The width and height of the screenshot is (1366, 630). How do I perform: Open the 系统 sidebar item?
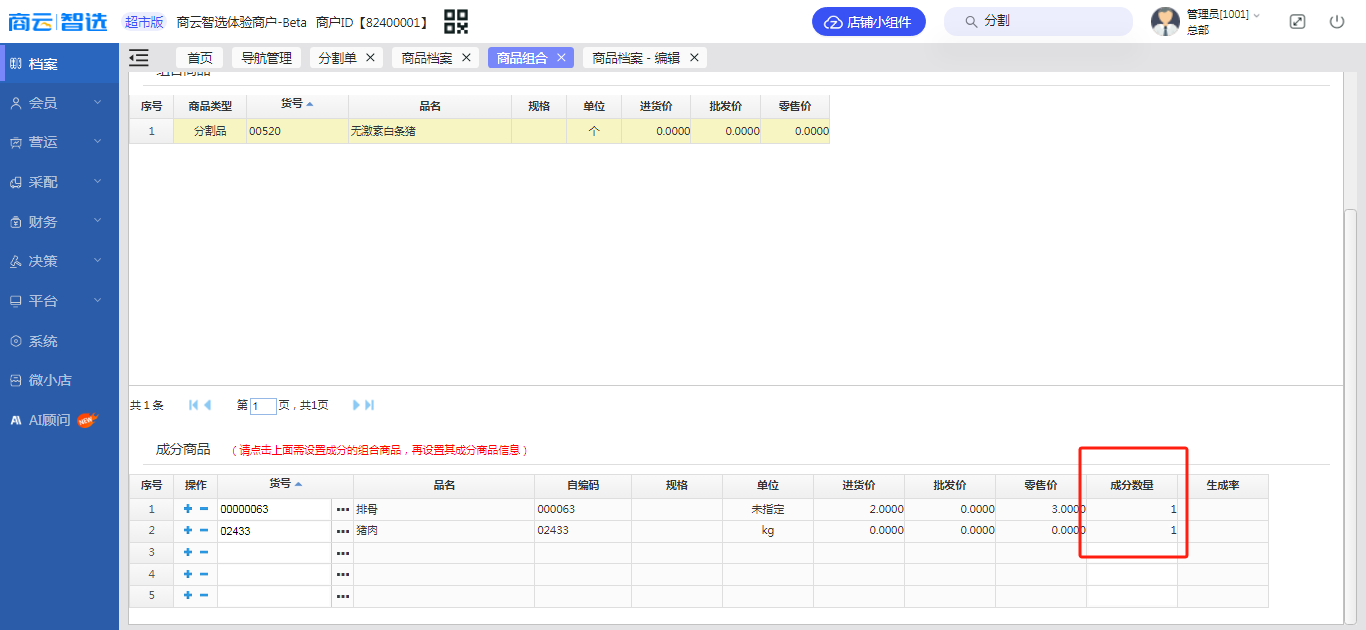59,341
